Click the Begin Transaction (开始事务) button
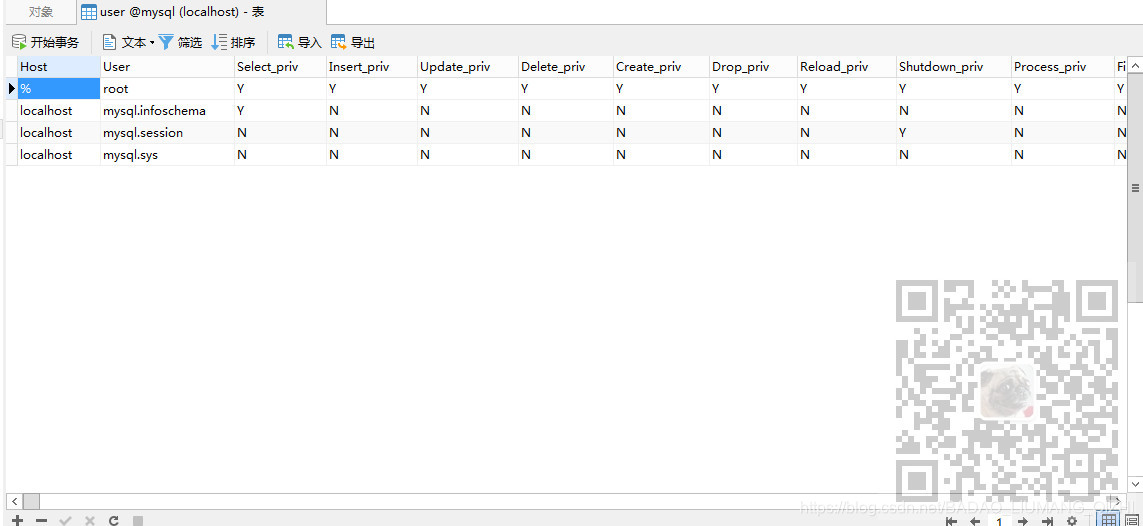Viewport: 1143px width, 526px height. click(45, 42)
